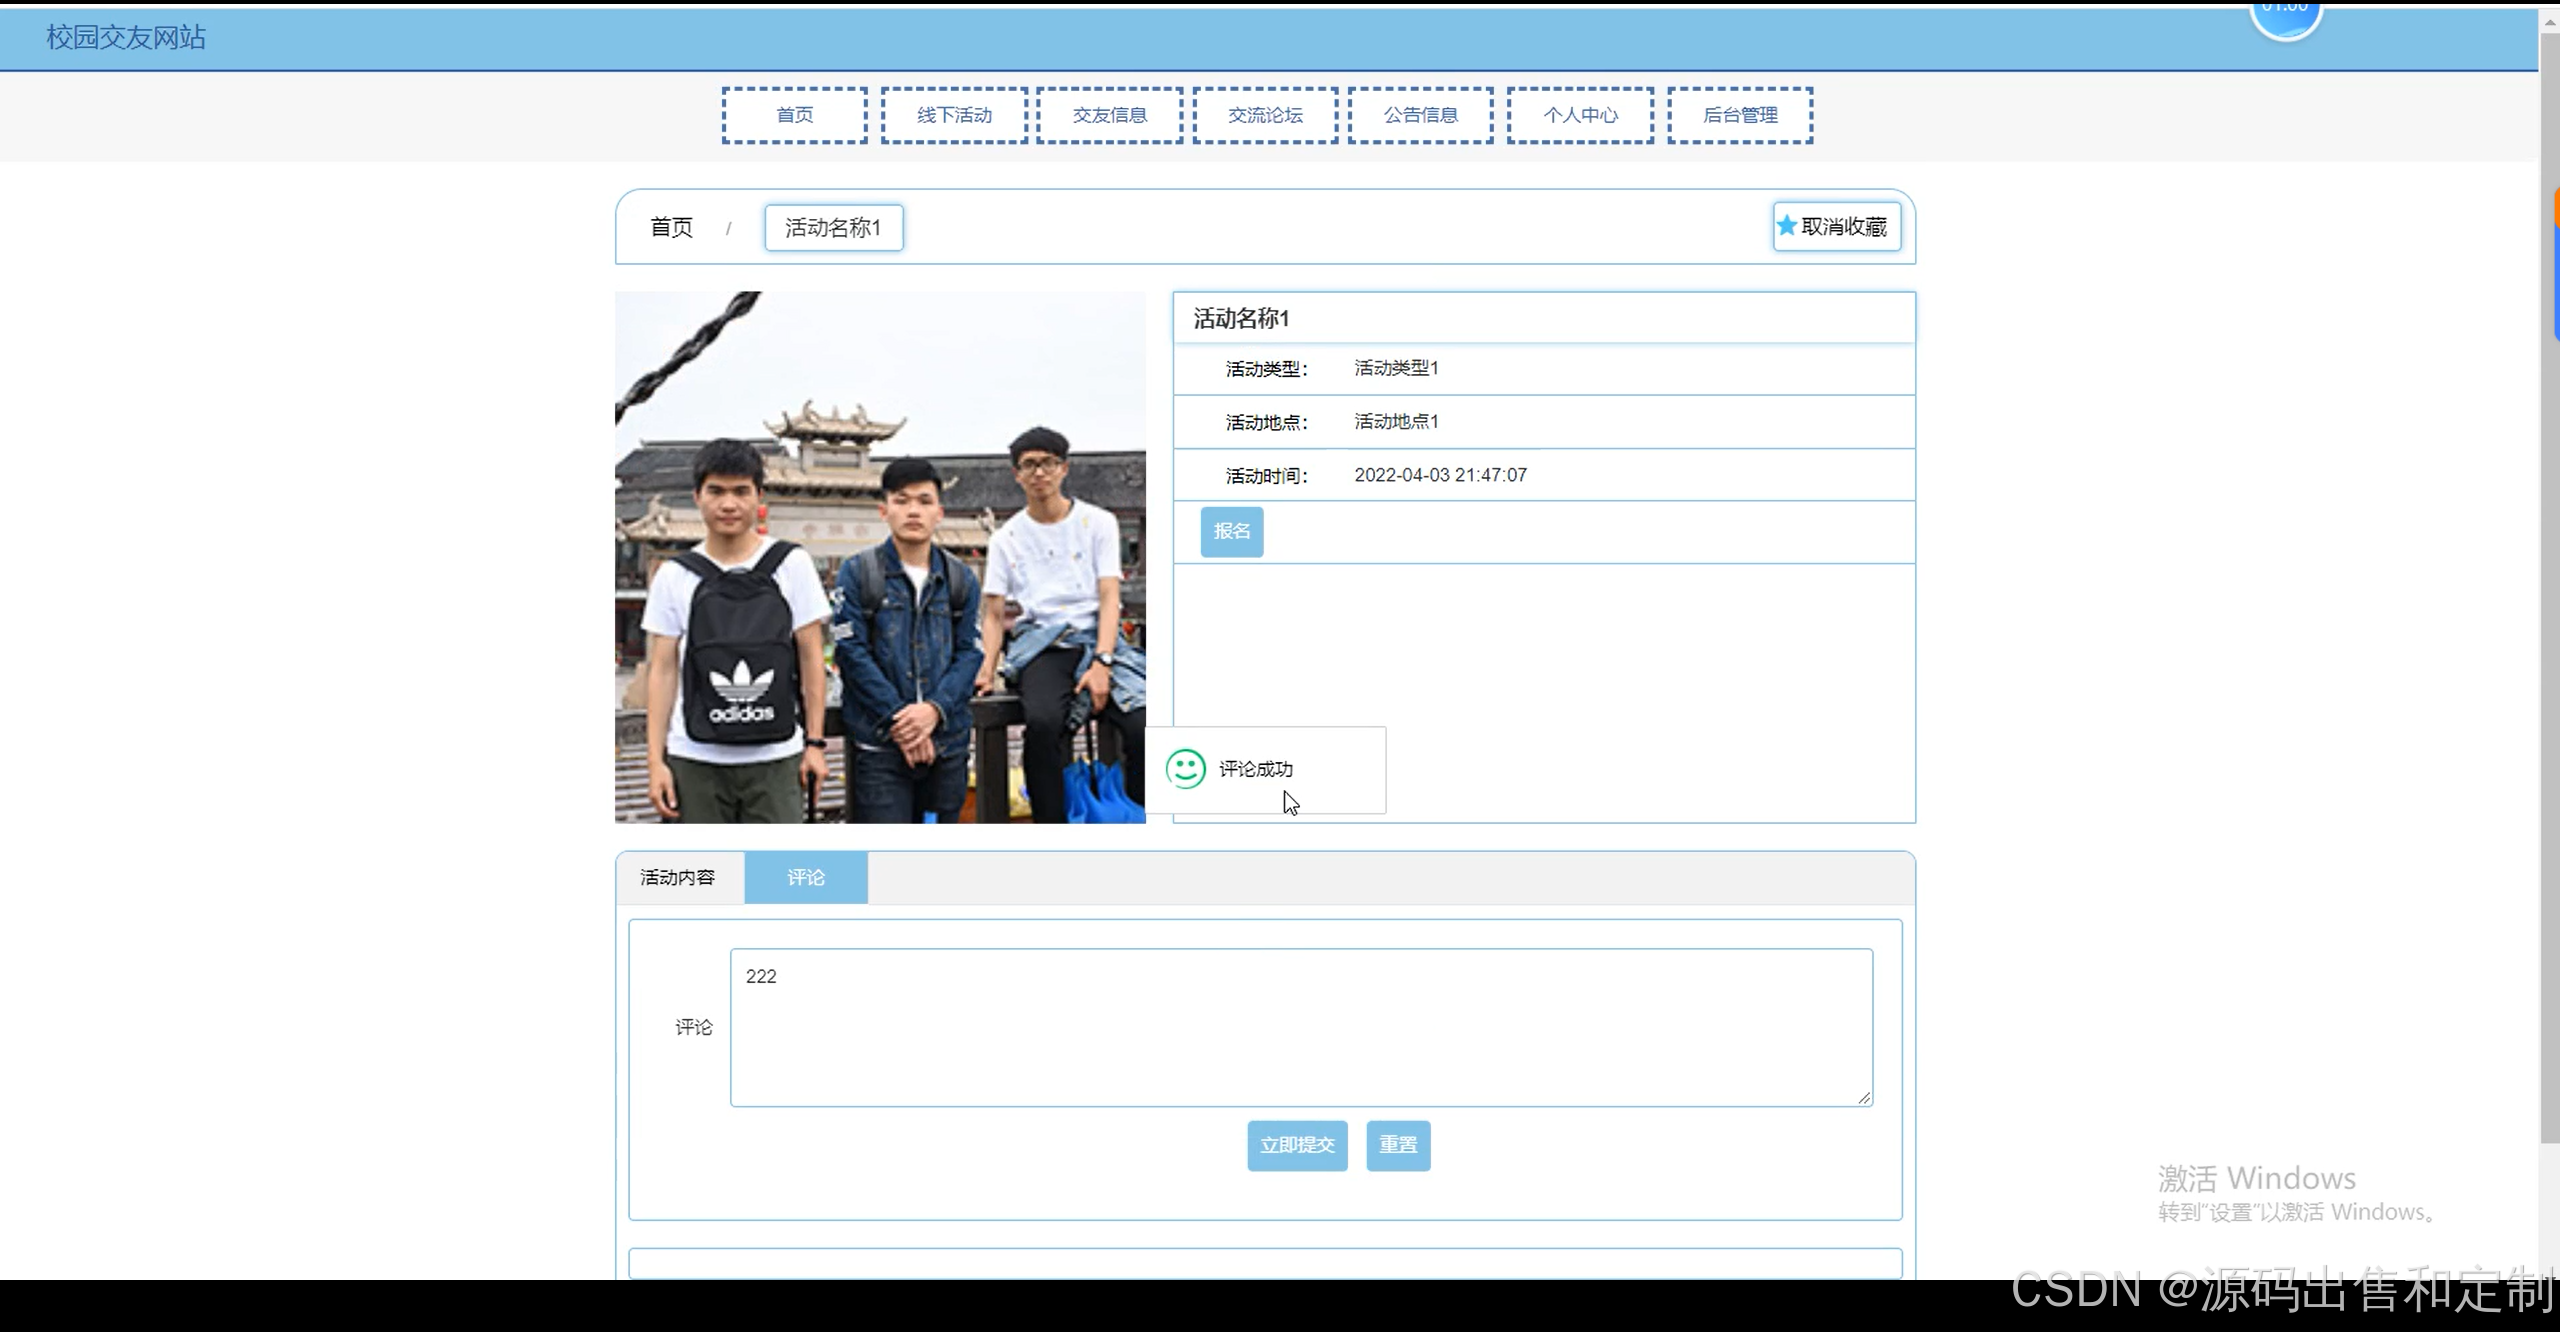
Task: Open the 交流论坛 navigation item
Action: point(1265,116)
